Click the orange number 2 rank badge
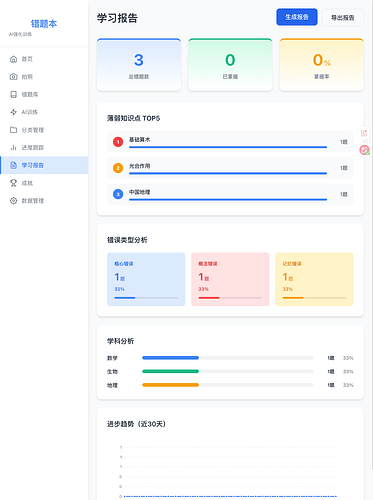The image size is (373, 500). [x=118, y=168]
